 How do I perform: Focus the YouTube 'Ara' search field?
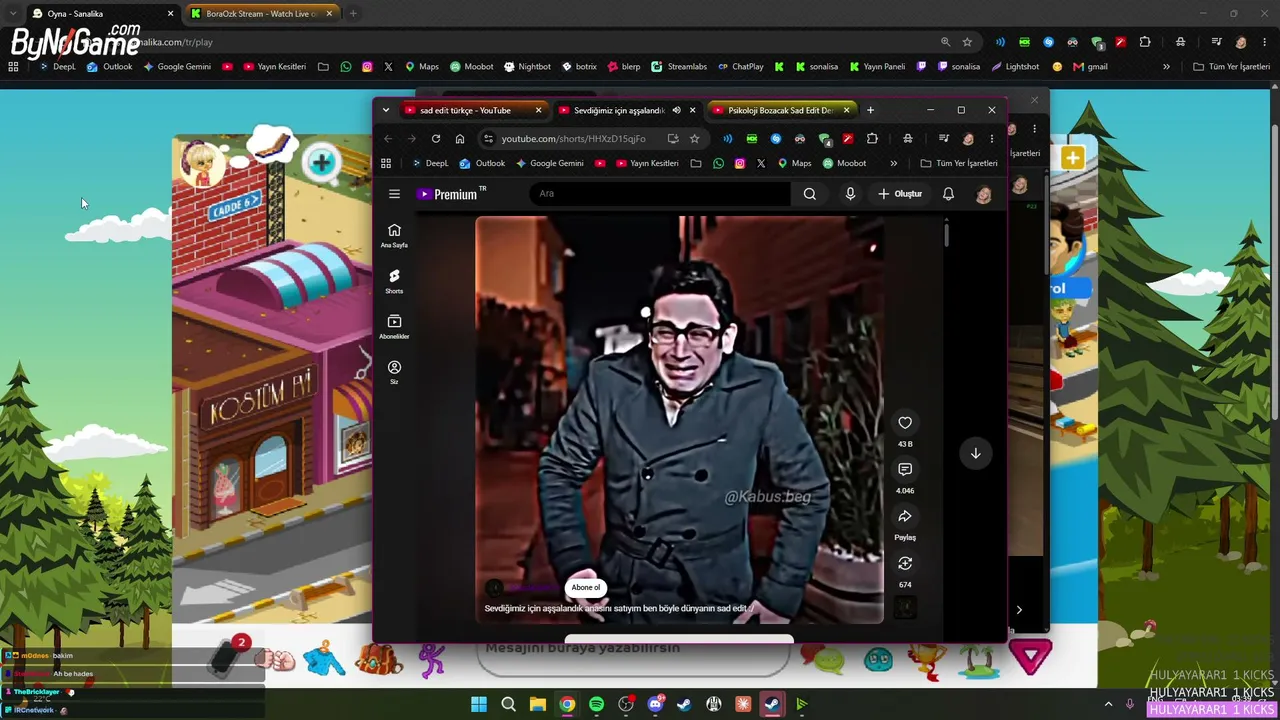click(660, 194)
